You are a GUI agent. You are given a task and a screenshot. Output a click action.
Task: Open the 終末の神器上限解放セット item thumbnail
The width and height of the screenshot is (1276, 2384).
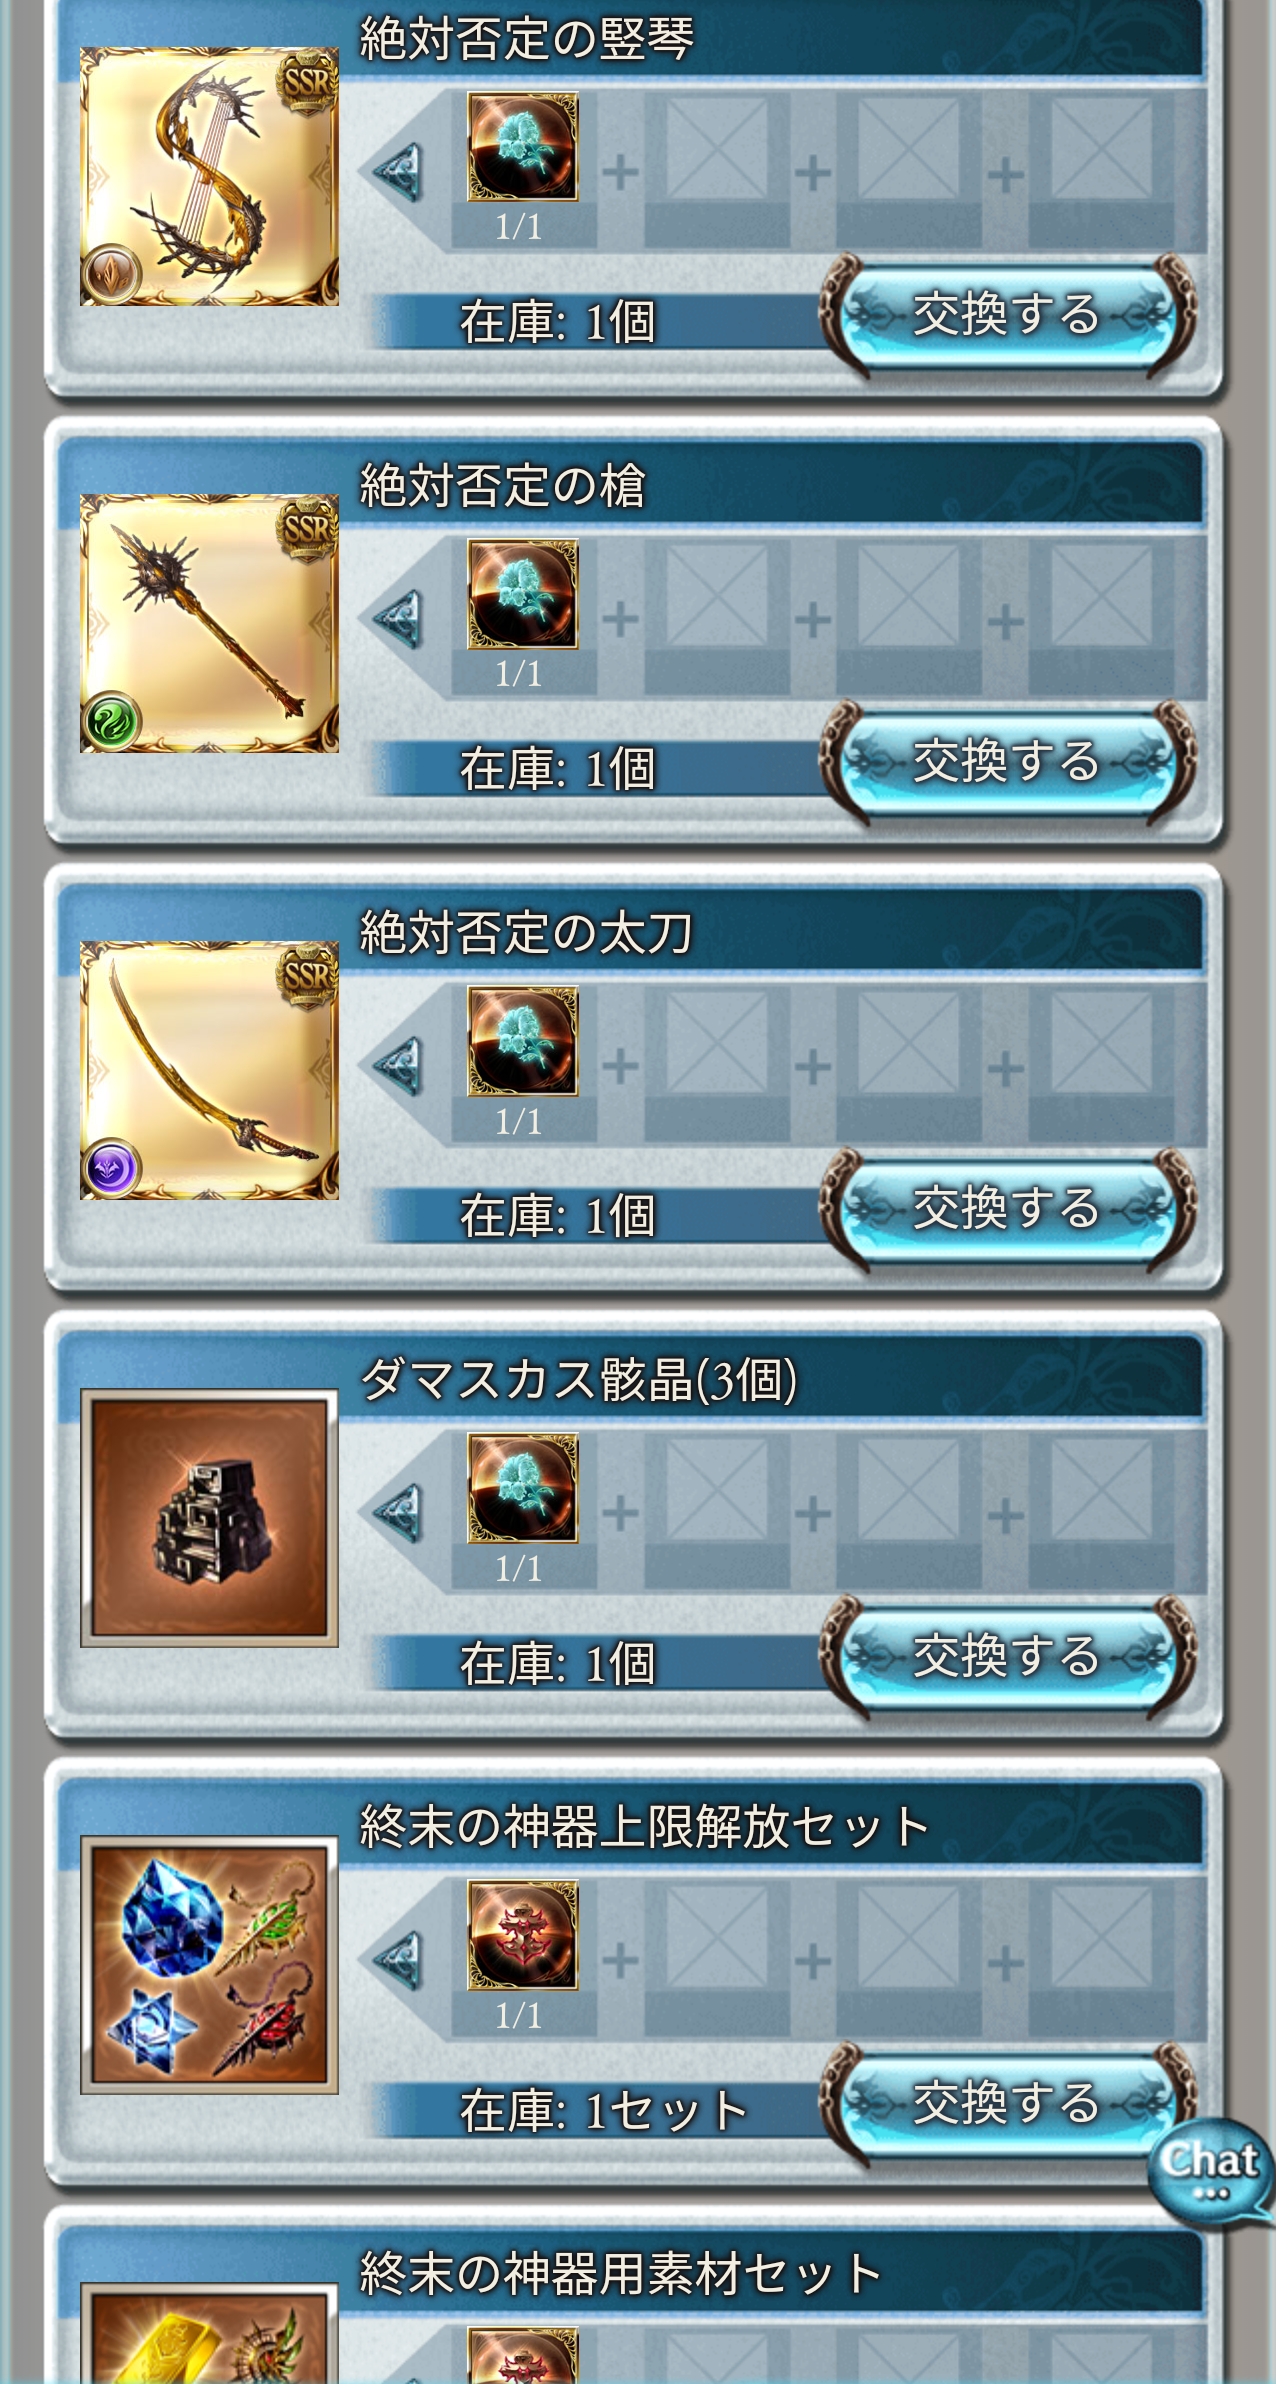(x=209, y=1964)
